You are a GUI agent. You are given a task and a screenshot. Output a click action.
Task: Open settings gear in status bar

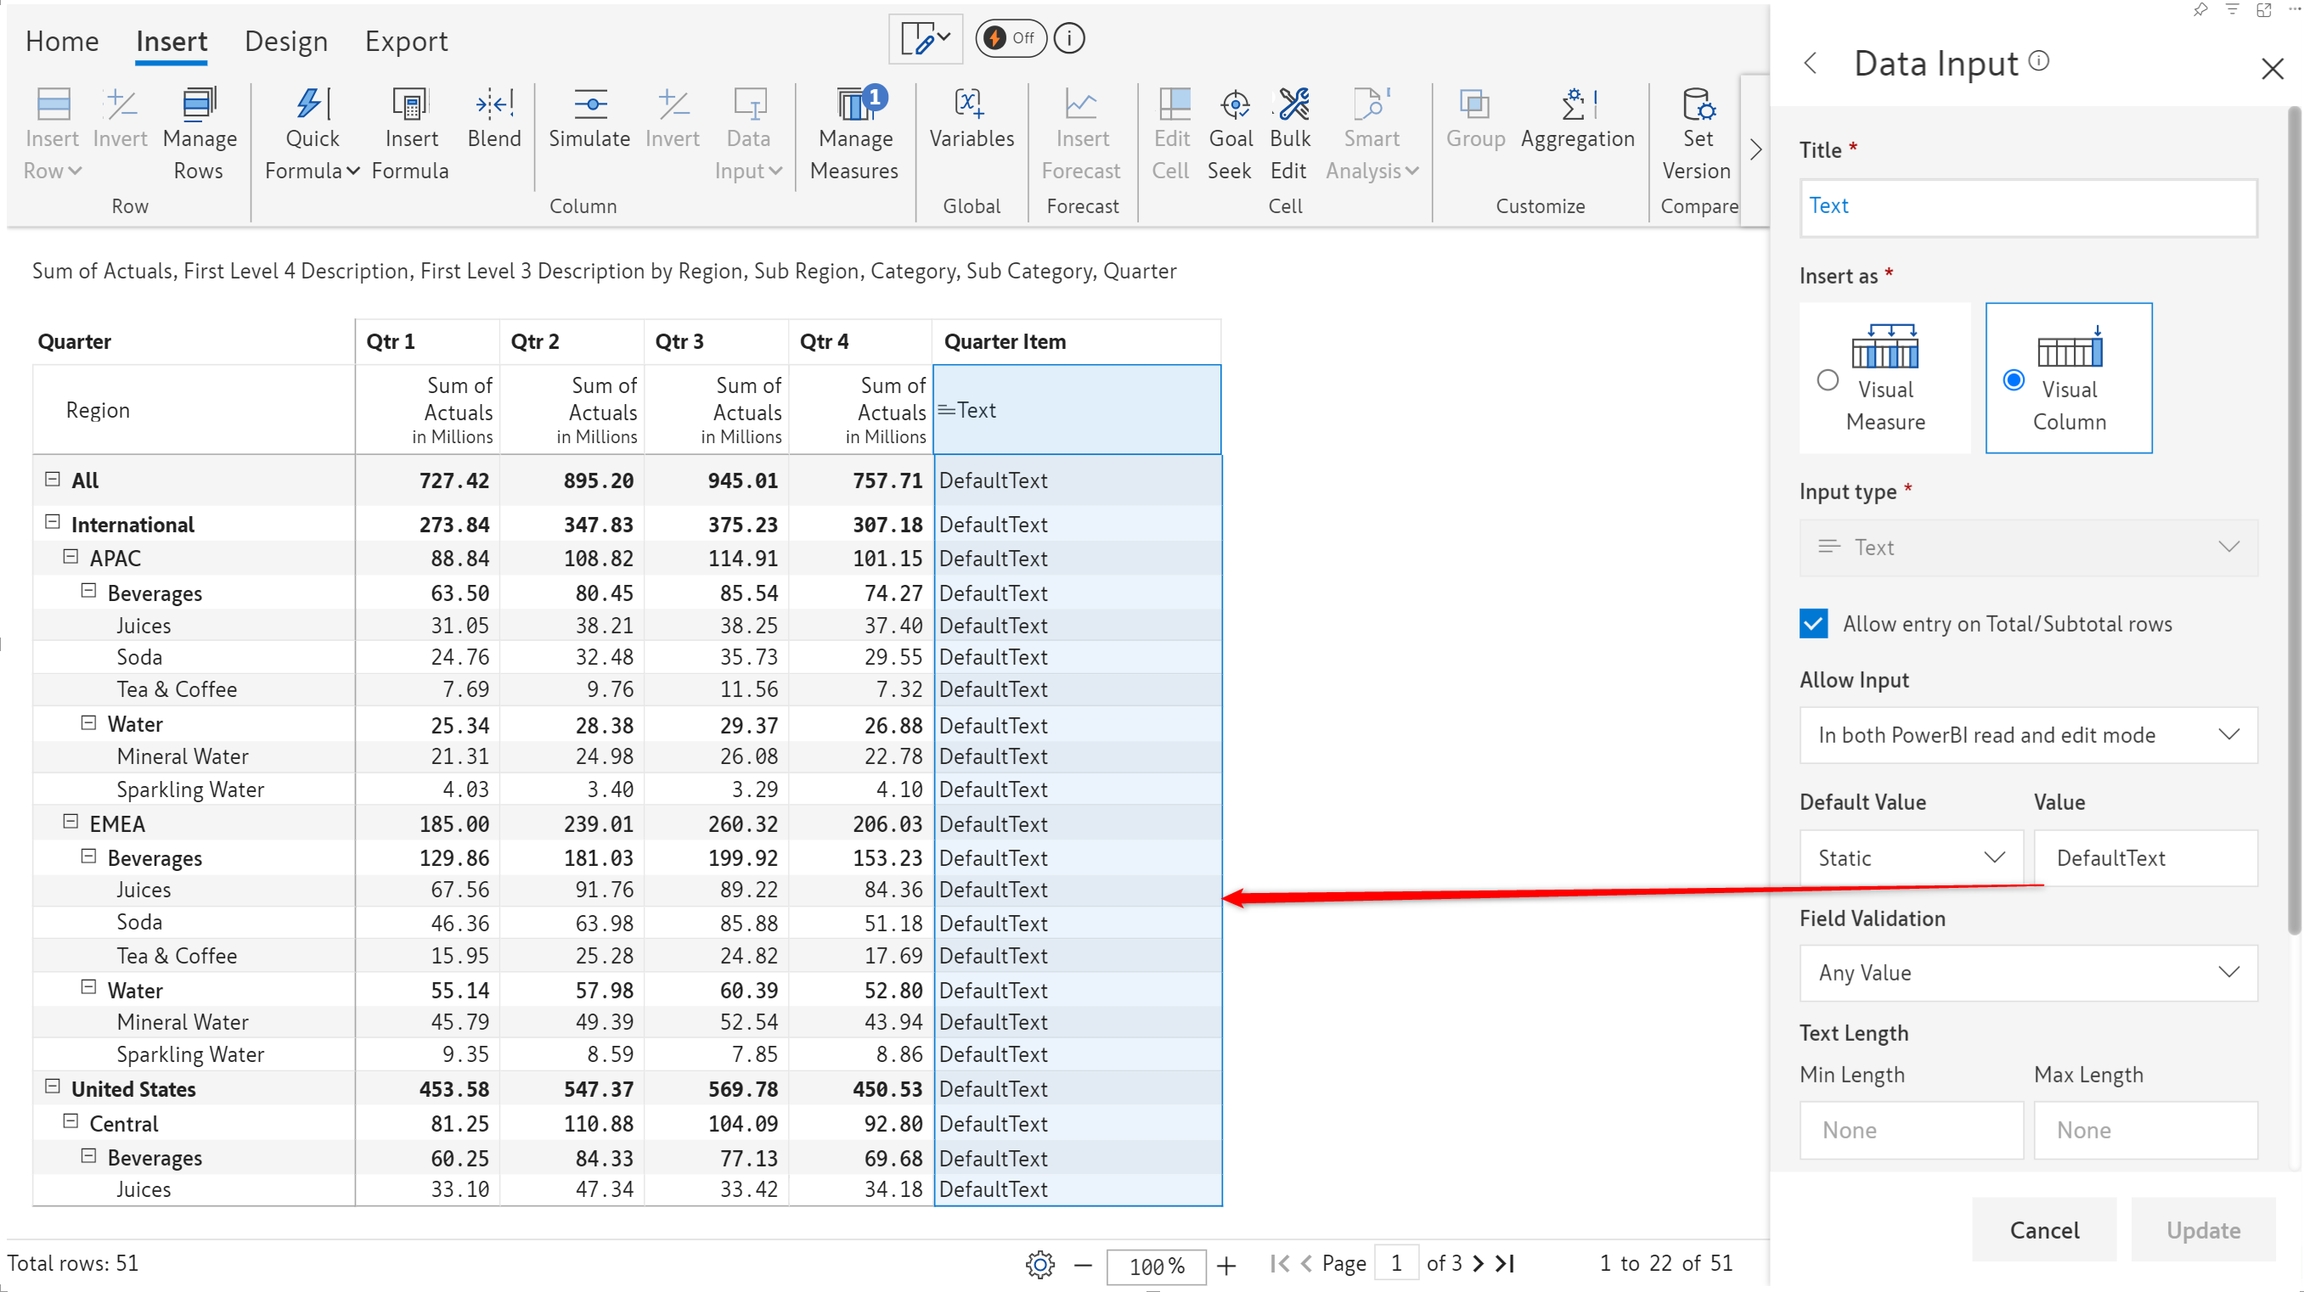[x=1040, y=1265]
